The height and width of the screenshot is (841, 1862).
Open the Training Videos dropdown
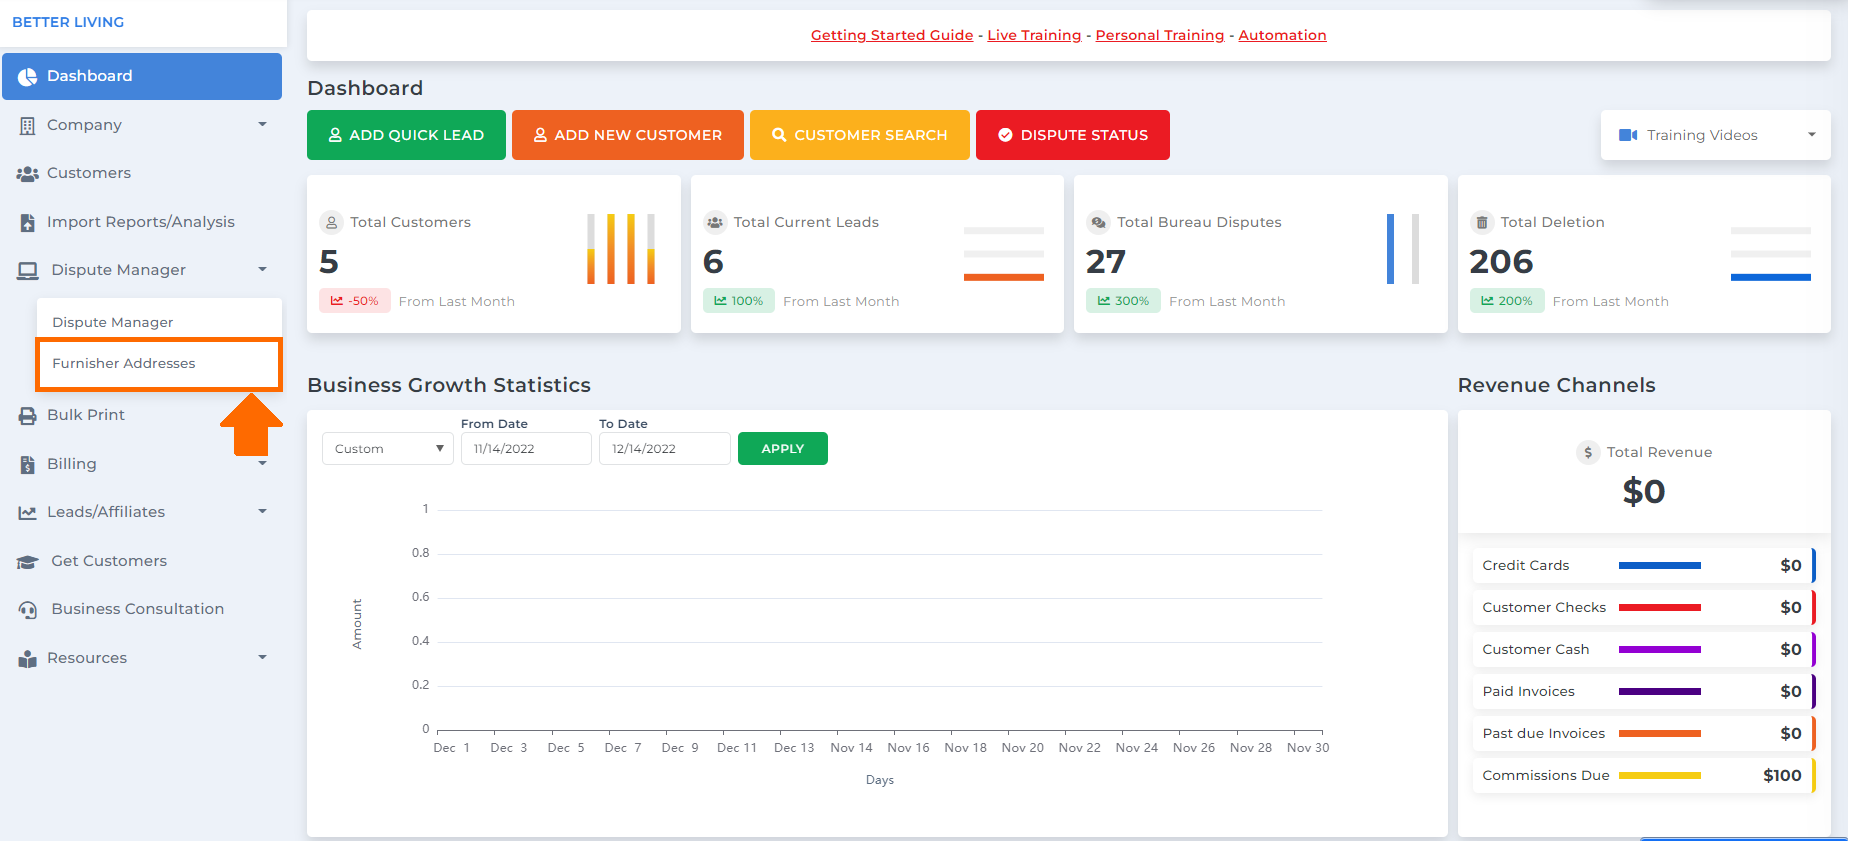[x=1716, y=135]
